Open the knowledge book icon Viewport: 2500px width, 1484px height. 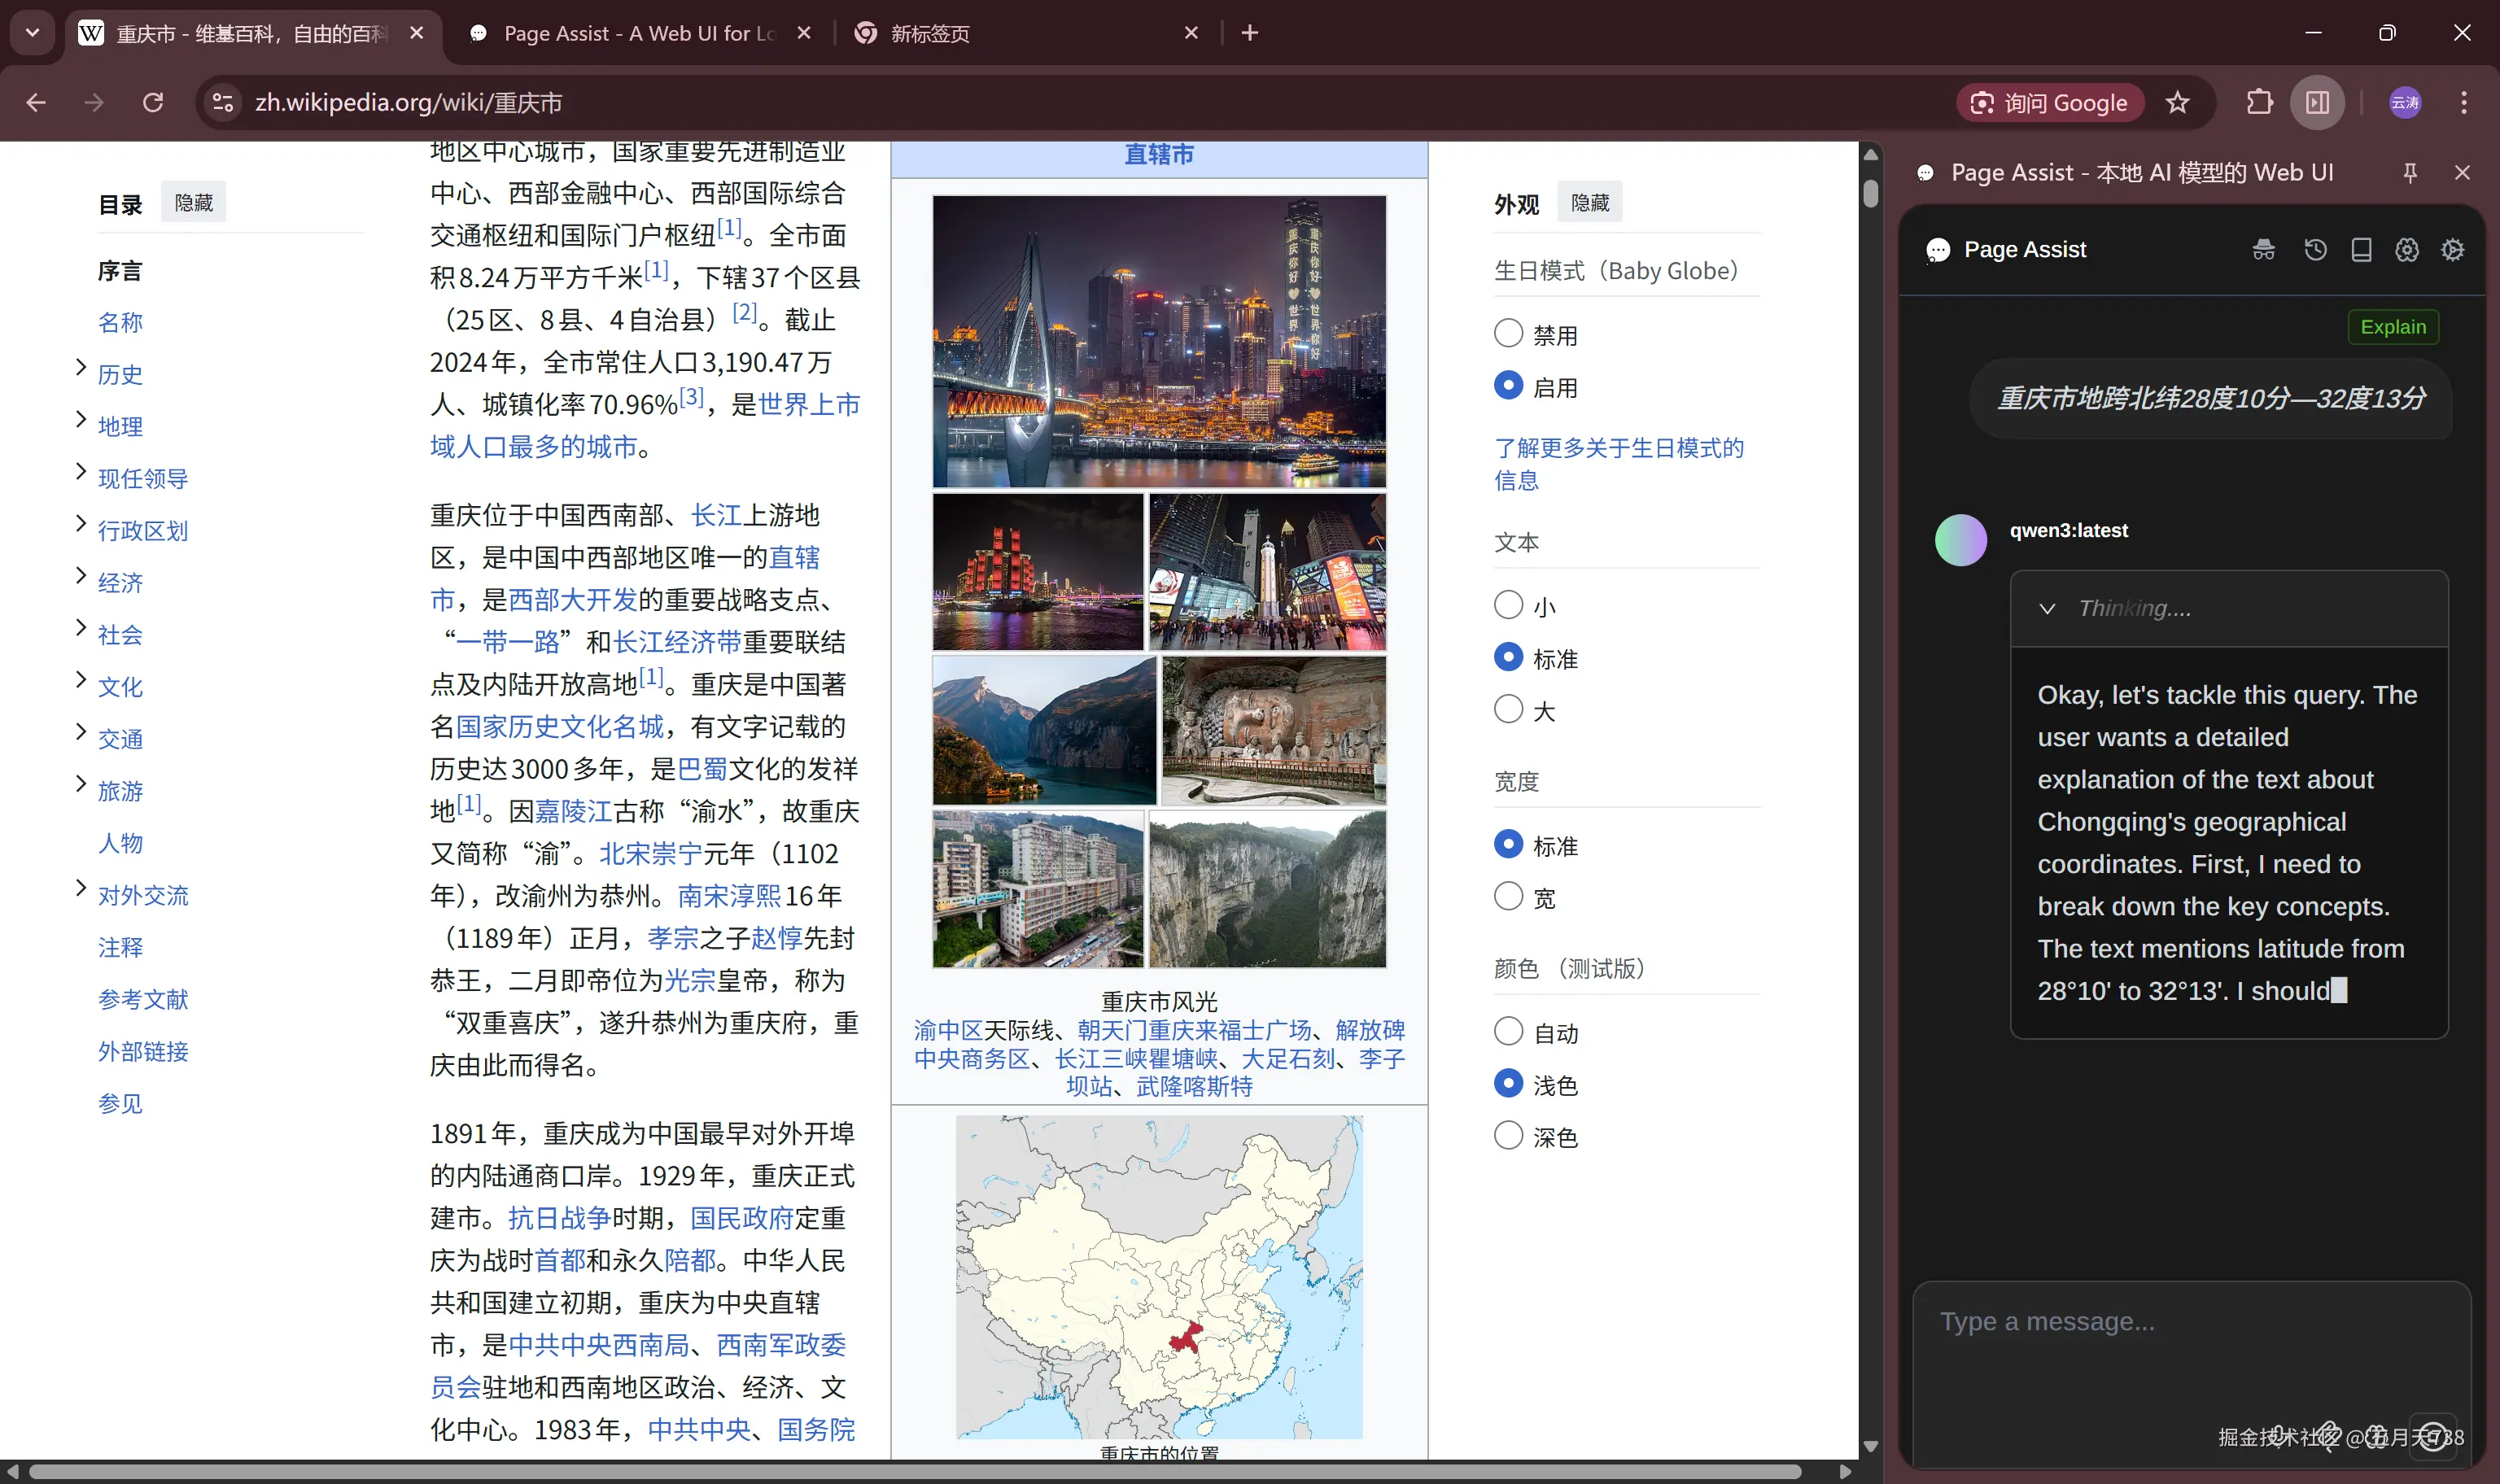pyautogui.click(x=2361, y=250)
